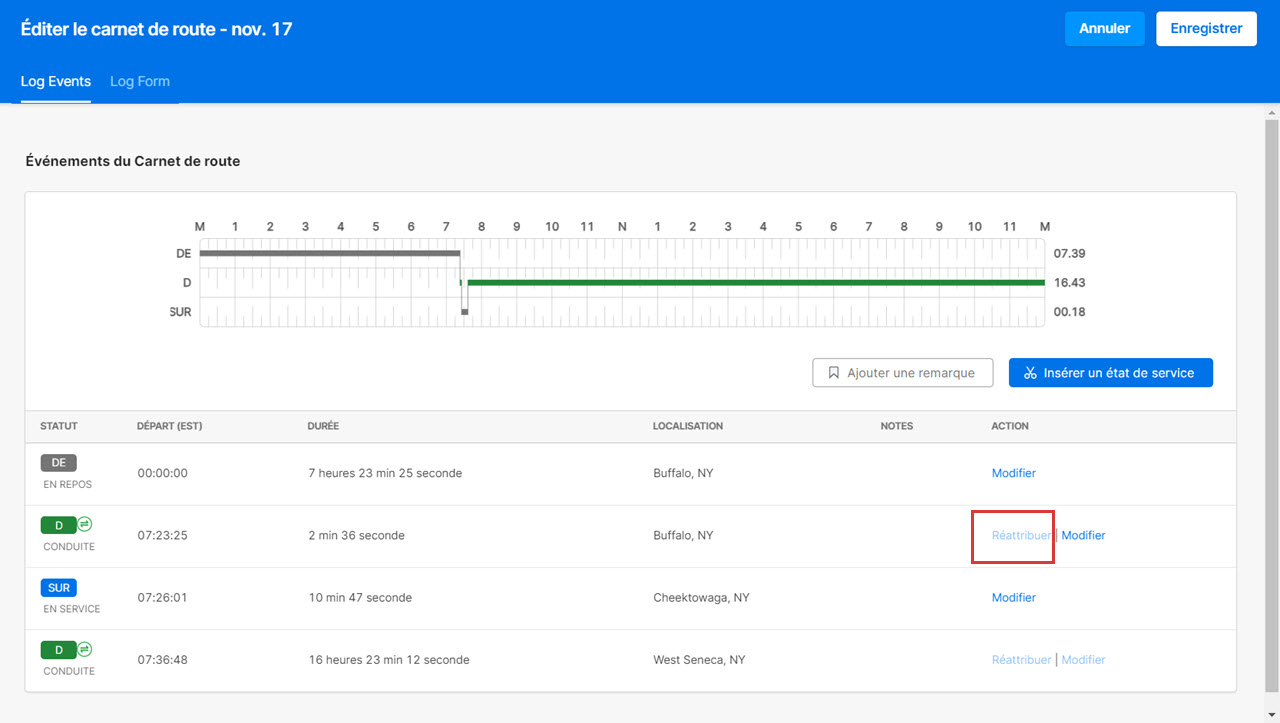The image size is (1280, 723).
Task: Click duration 7 heures 23 min 25 seconde
Action: pyautogui.click(x=385, y=473)
